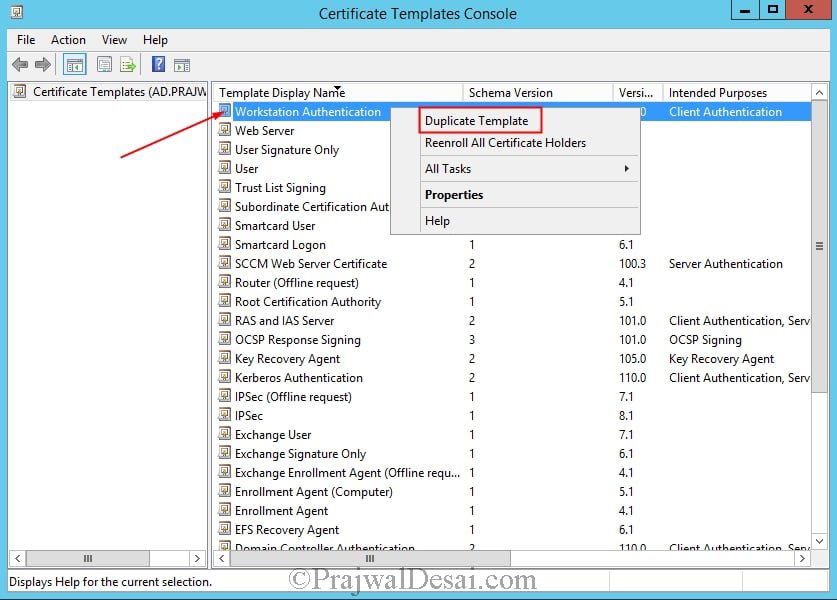Click the template list horizontal scrollbar thumb
The image size is (837, 600).
pos(370,558)
